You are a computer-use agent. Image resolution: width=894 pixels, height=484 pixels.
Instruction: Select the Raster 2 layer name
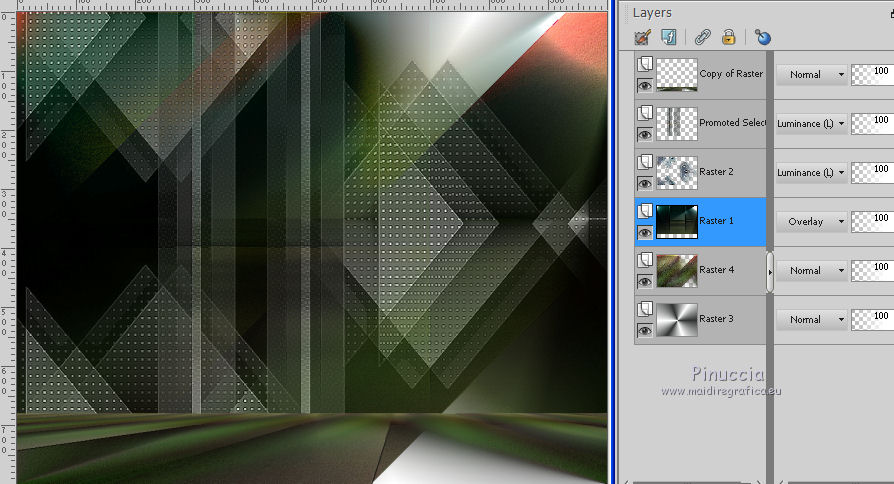click(x=716, y=172)
